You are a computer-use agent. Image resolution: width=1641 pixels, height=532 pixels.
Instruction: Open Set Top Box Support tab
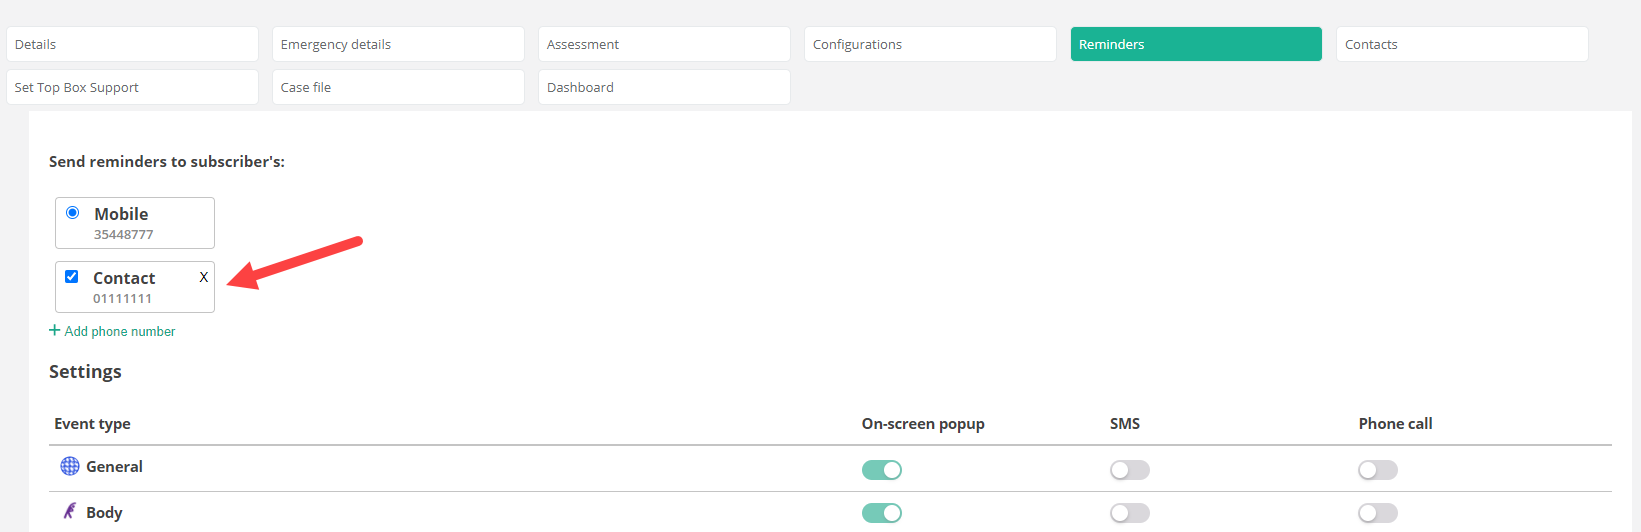tap(132, 87)
